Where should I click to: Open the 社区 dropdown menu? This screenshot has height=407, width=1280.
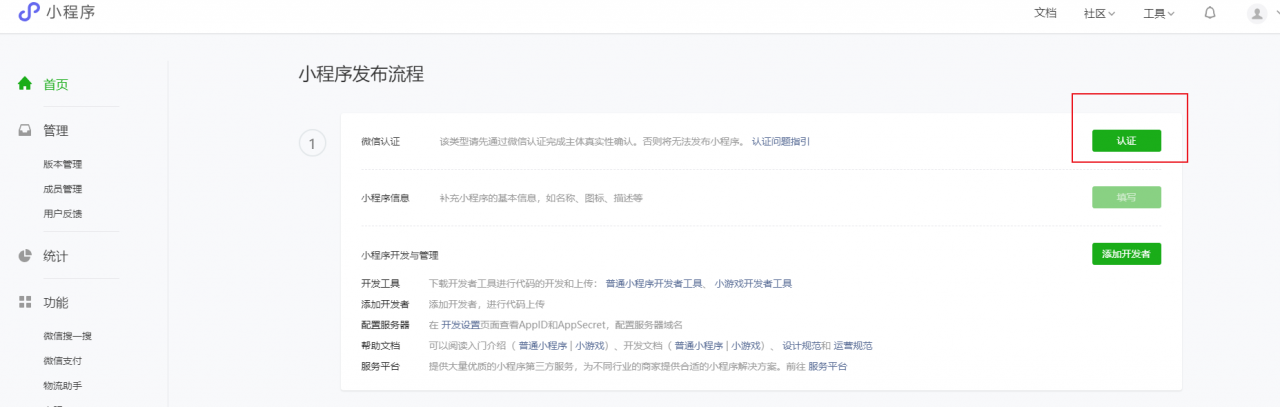pyautogui.click(x=1099, y=13)
